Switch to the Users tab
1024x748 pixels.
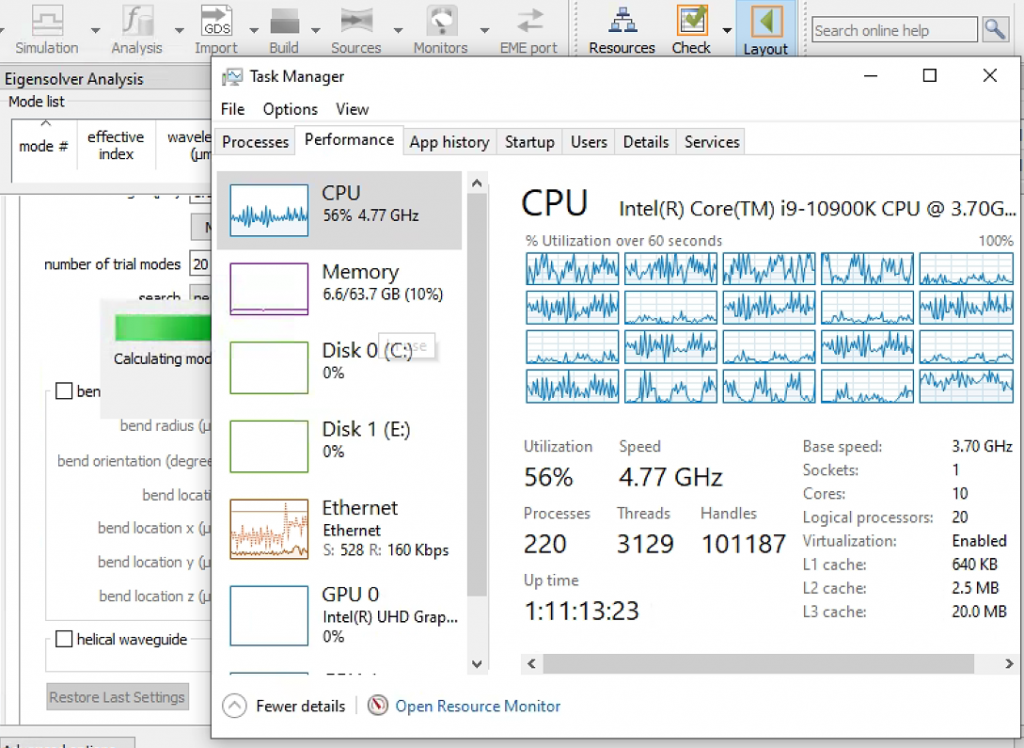589,142
